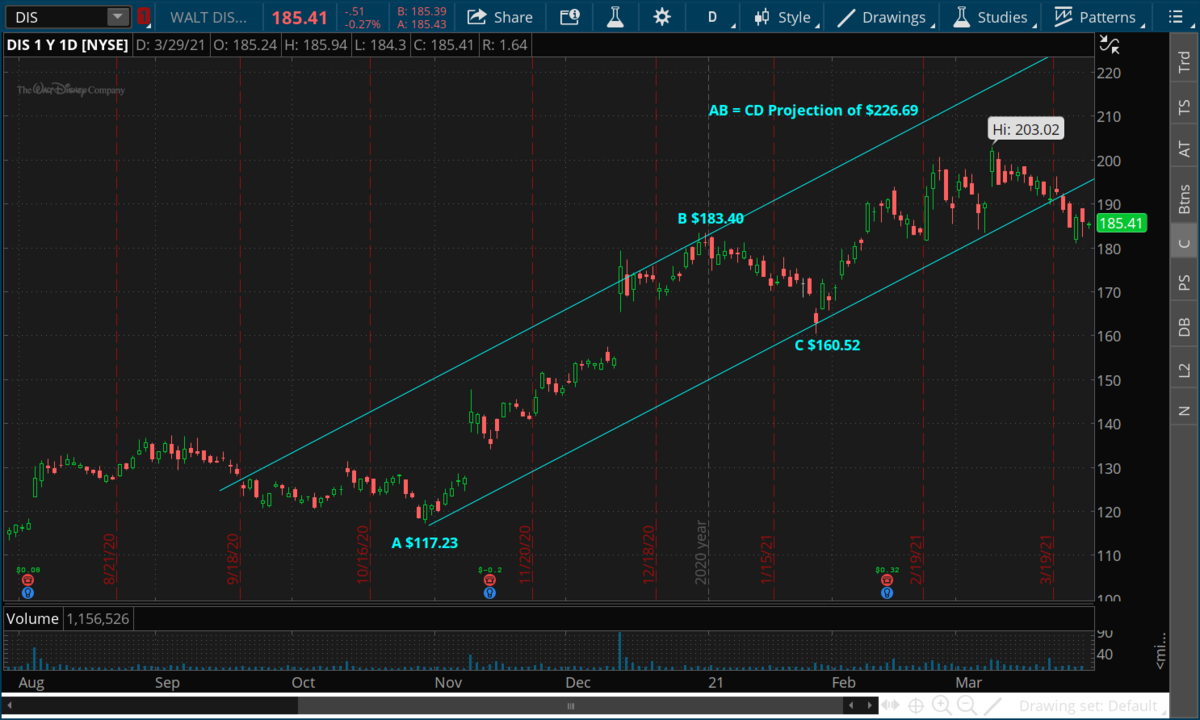The image size is (1200, 720).
Task: Select the B $183.40 annotation
Action: (x=711, y=218)
